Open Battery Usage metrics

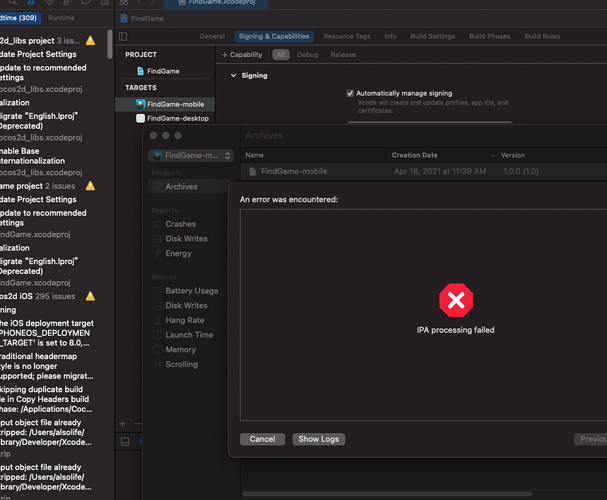click(192, 291)
